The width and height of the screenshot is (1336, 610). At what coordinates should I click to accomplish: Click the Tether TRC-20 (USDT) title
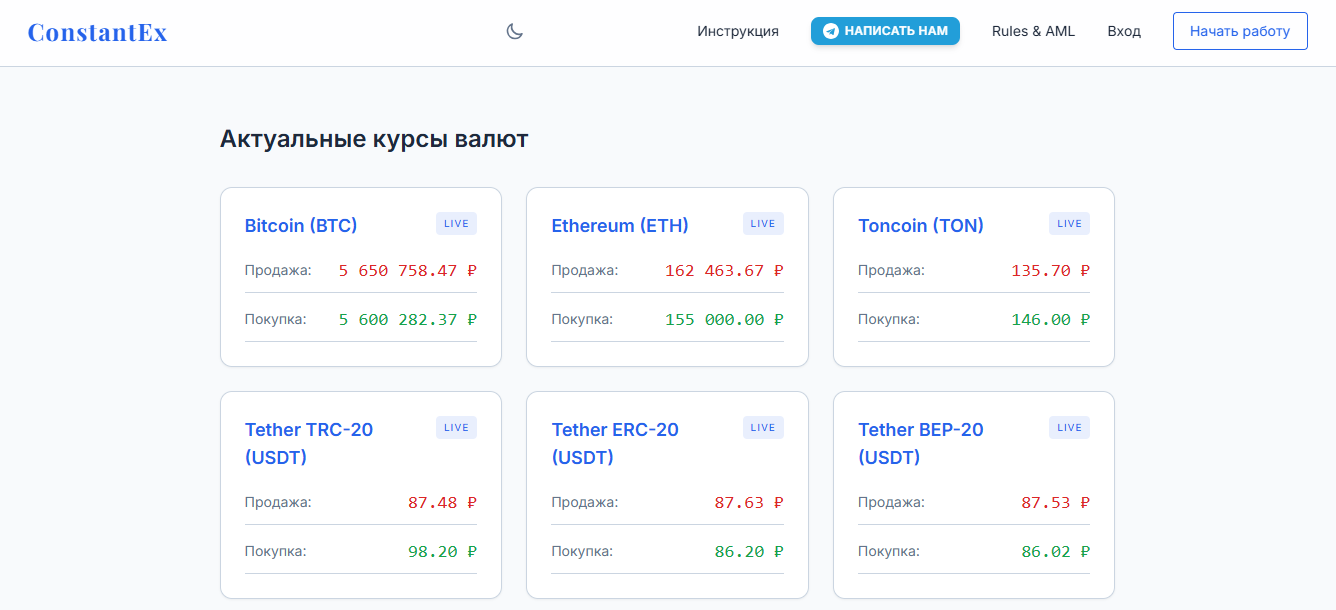309,444
